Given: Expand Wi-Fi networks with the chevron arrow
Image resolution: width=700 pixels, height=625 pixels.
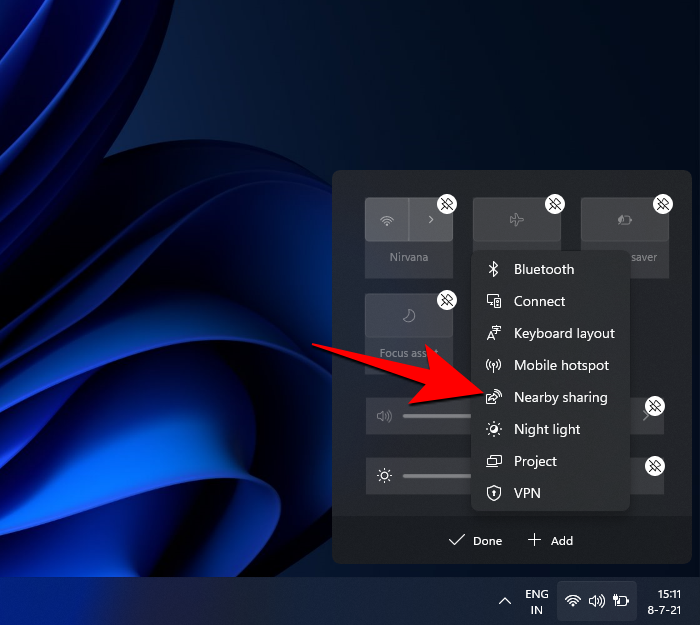Looking at the screenshot, I should pos(432,219).
